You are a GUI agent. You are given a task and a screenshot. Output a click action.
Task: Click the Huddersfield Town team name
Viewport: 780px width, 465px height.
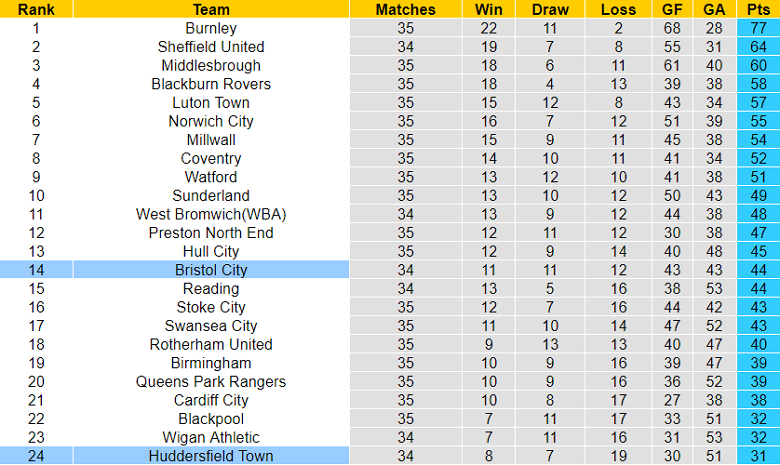211,456
